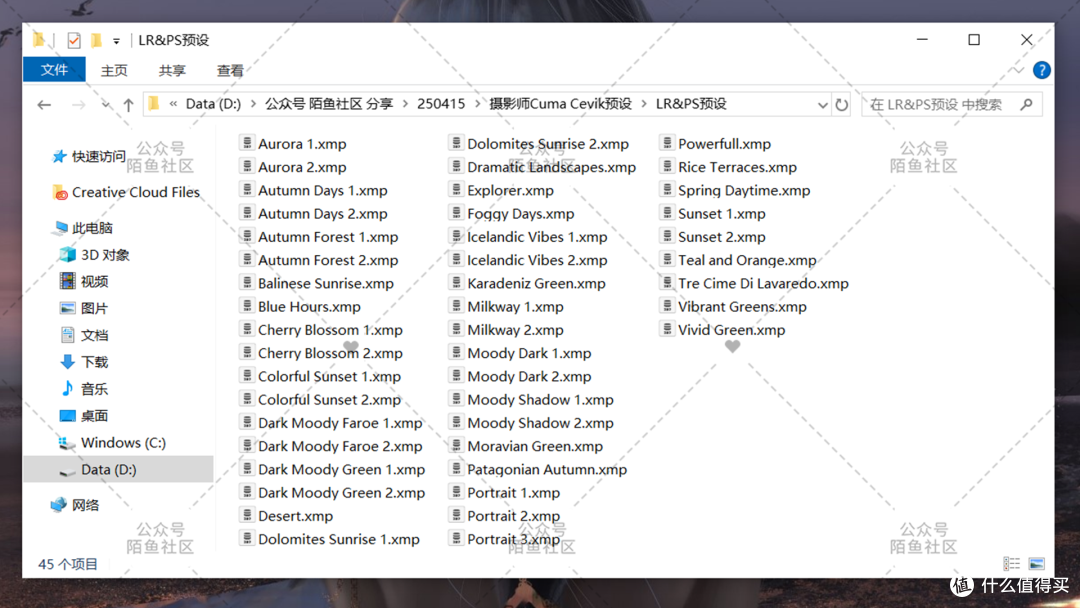Screen dimensions: 1080x608
Task: Navigate to 公众号 陌鱼社区 分享 breadcrumb
Action: [329, 104]
